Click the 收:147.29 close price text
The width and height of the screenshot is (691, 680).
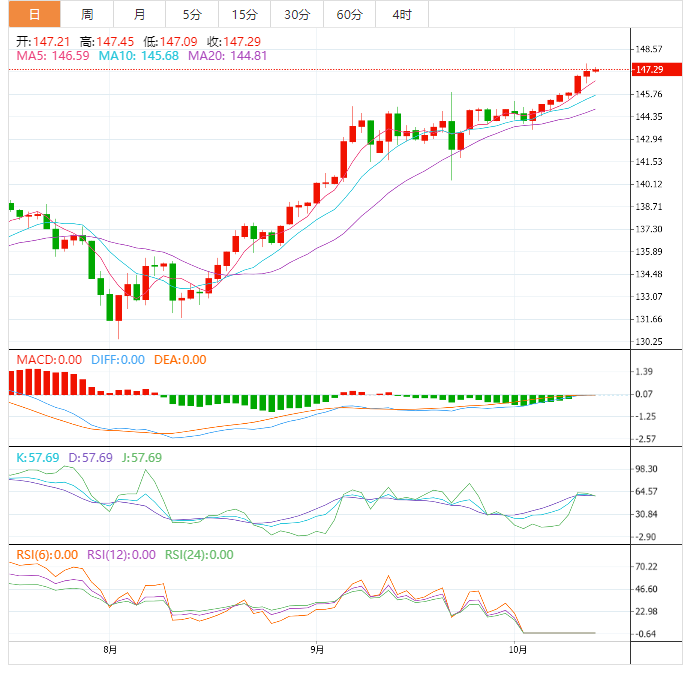234,42
